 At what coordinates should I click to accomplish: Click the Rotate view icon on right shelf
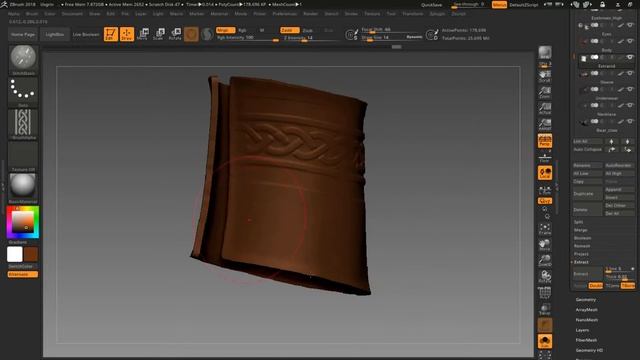pos(545,277)
